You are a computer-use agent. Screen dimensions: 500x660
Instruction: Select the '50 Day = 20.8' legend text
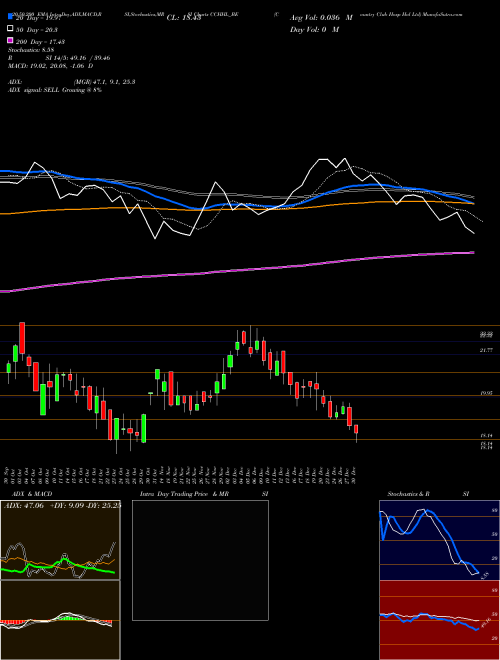[37, 30]
